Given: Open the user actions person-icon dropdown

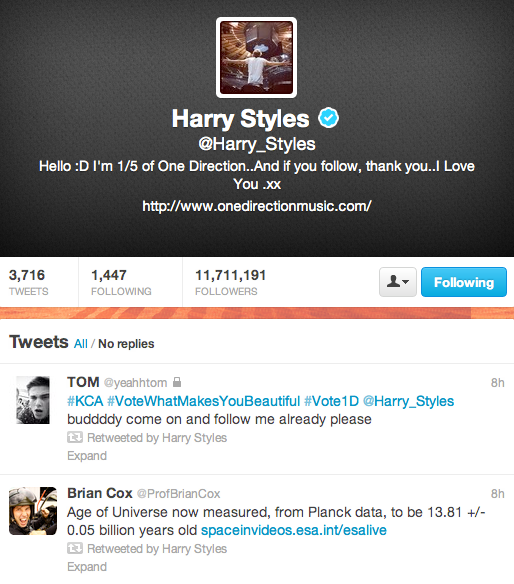Looking at the screenshot, I should 398,282.
